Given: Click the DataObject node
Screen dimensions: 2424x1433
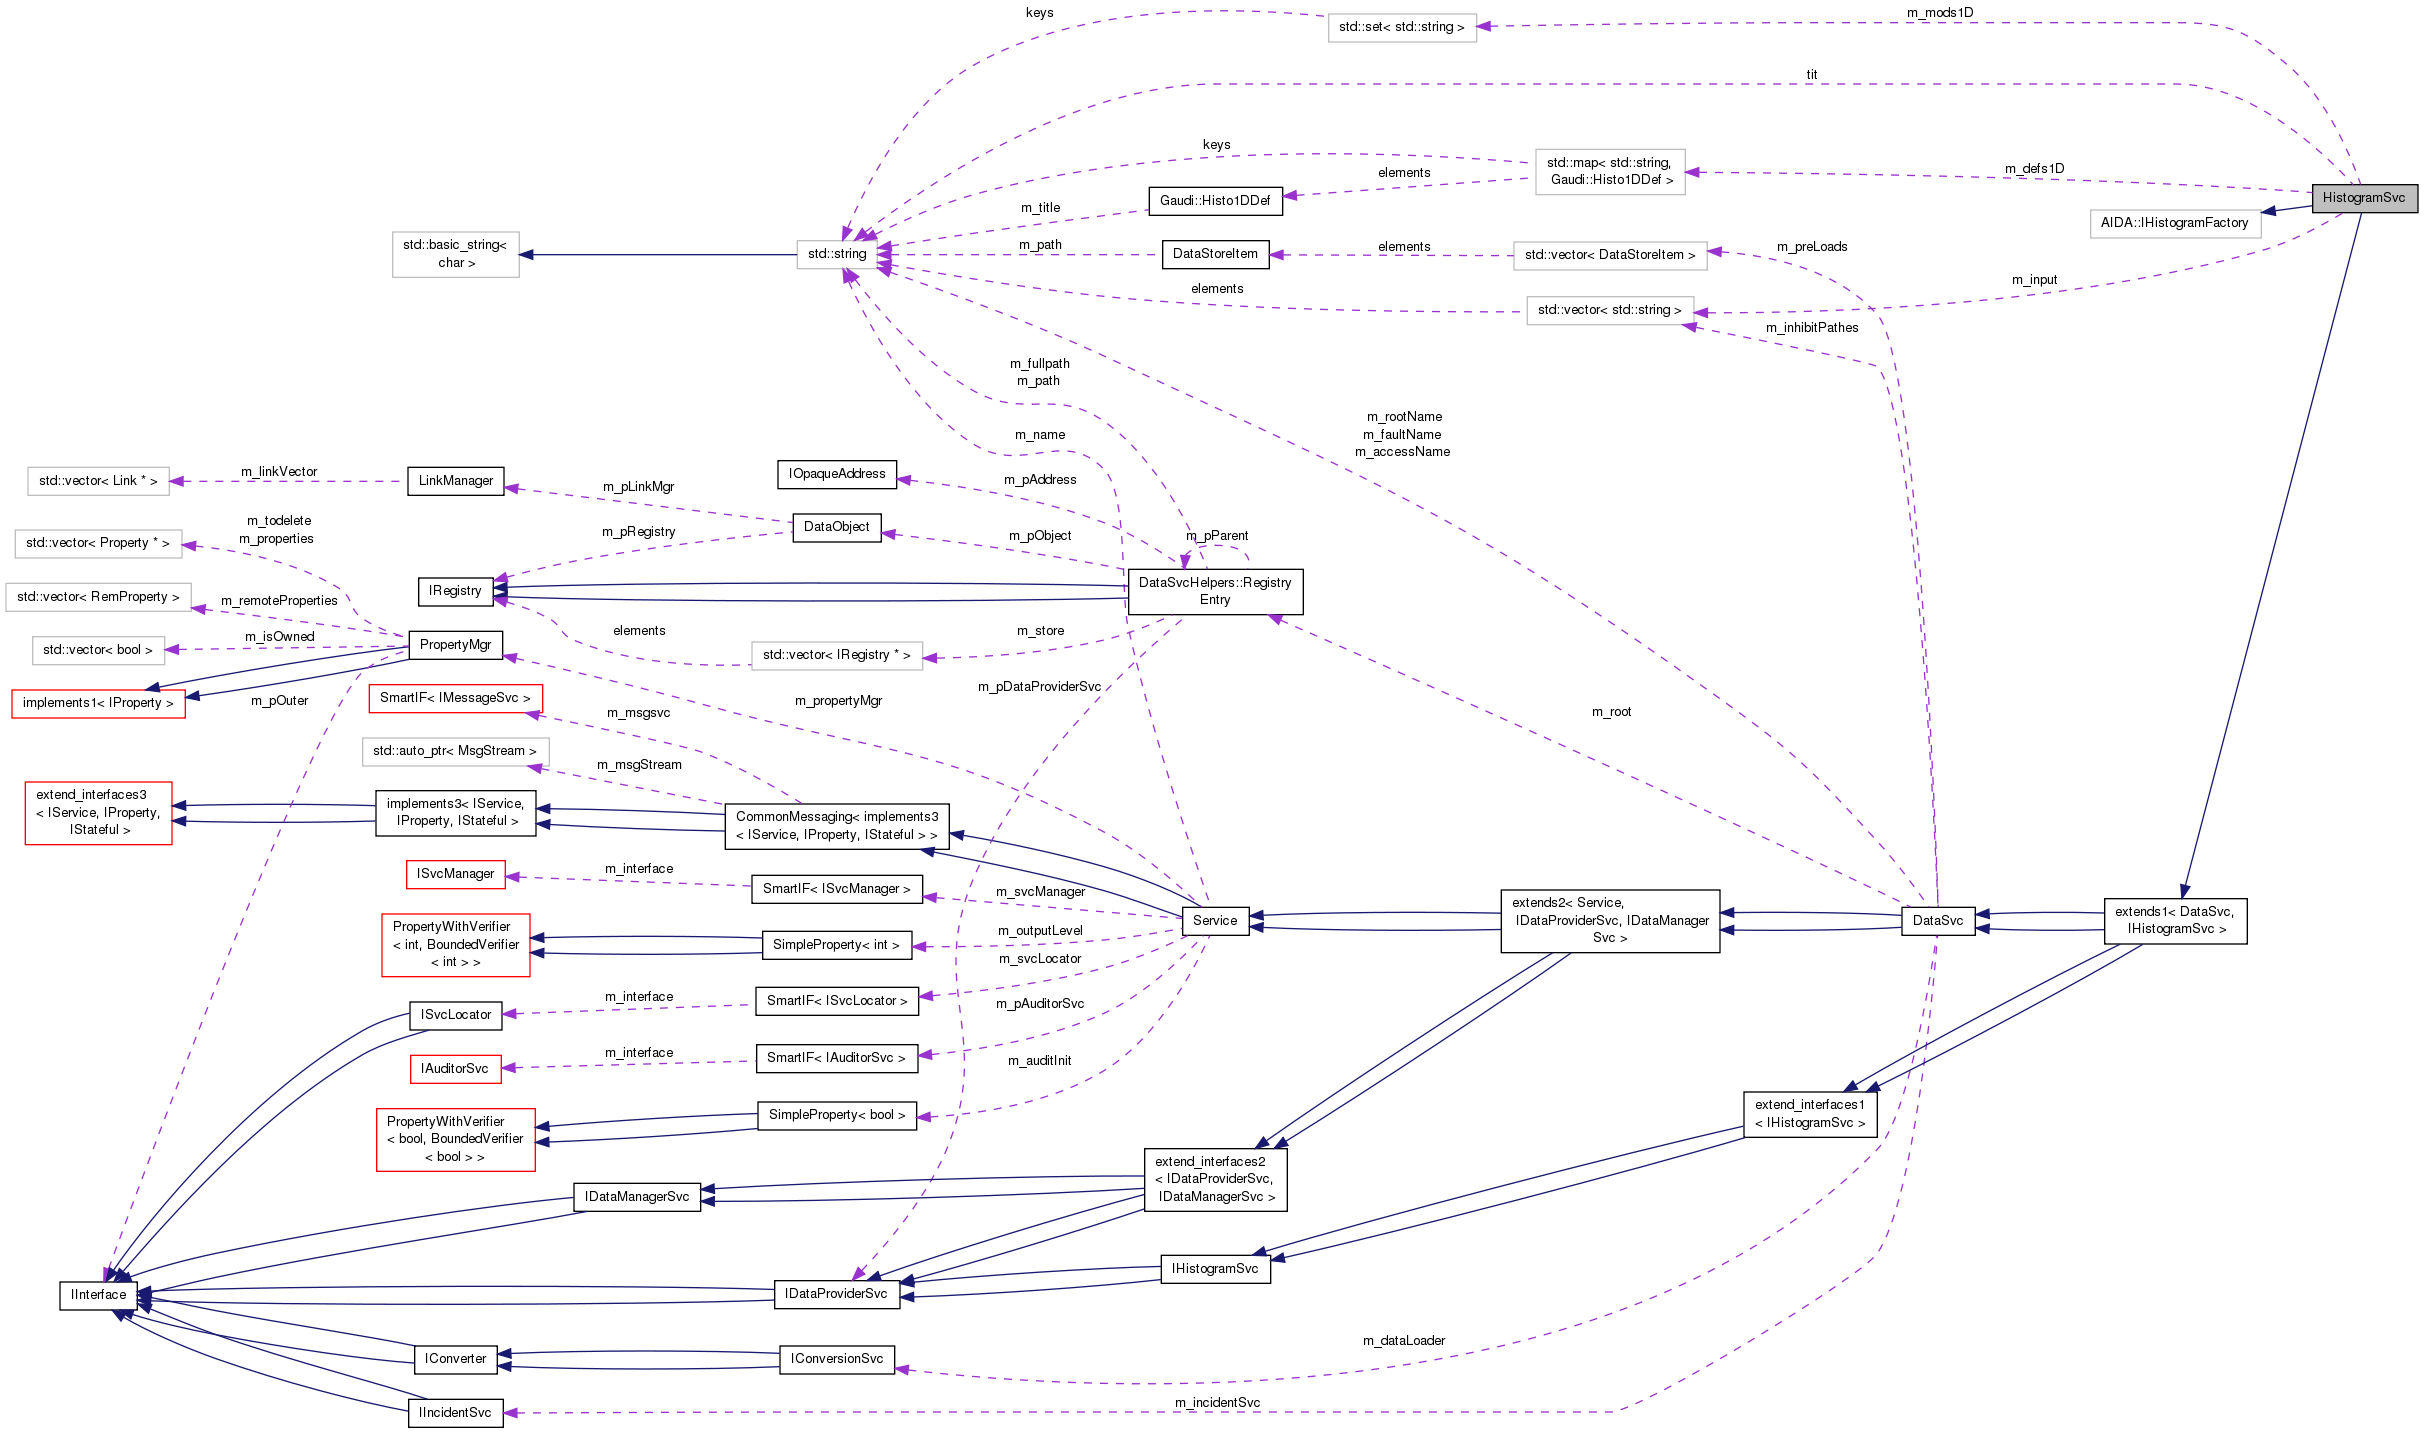Looking at the screenshot, I should click(x=838, y=527).
